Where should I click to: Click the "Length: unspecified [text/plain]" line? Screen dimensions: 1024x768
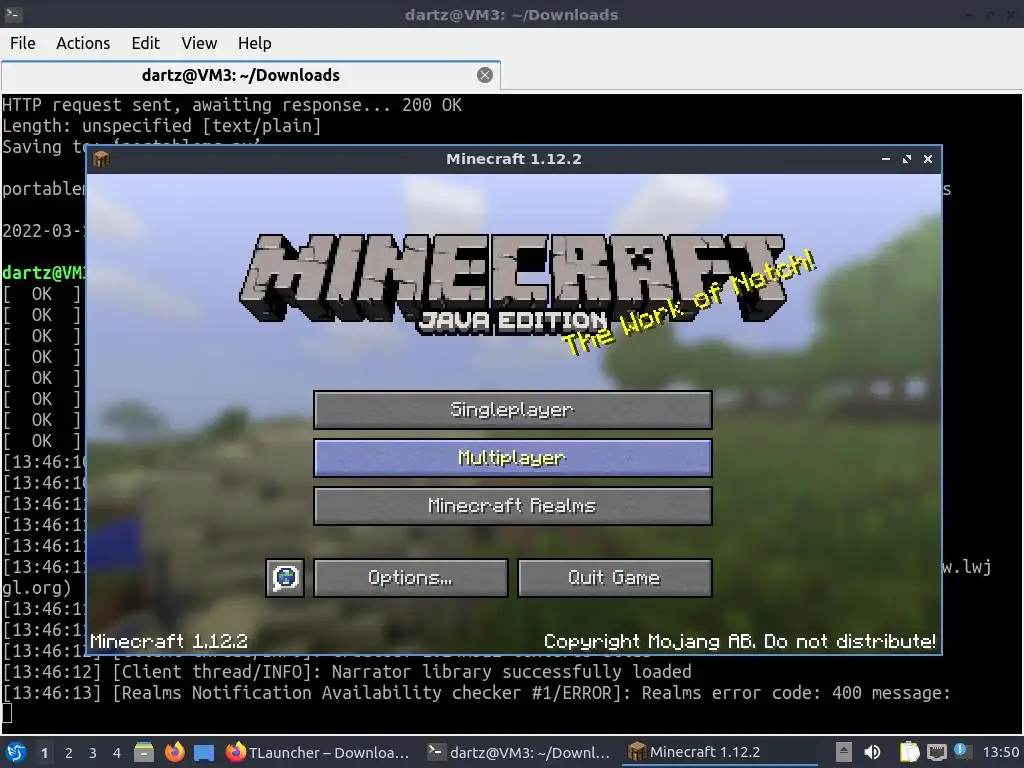coord(161,126)
